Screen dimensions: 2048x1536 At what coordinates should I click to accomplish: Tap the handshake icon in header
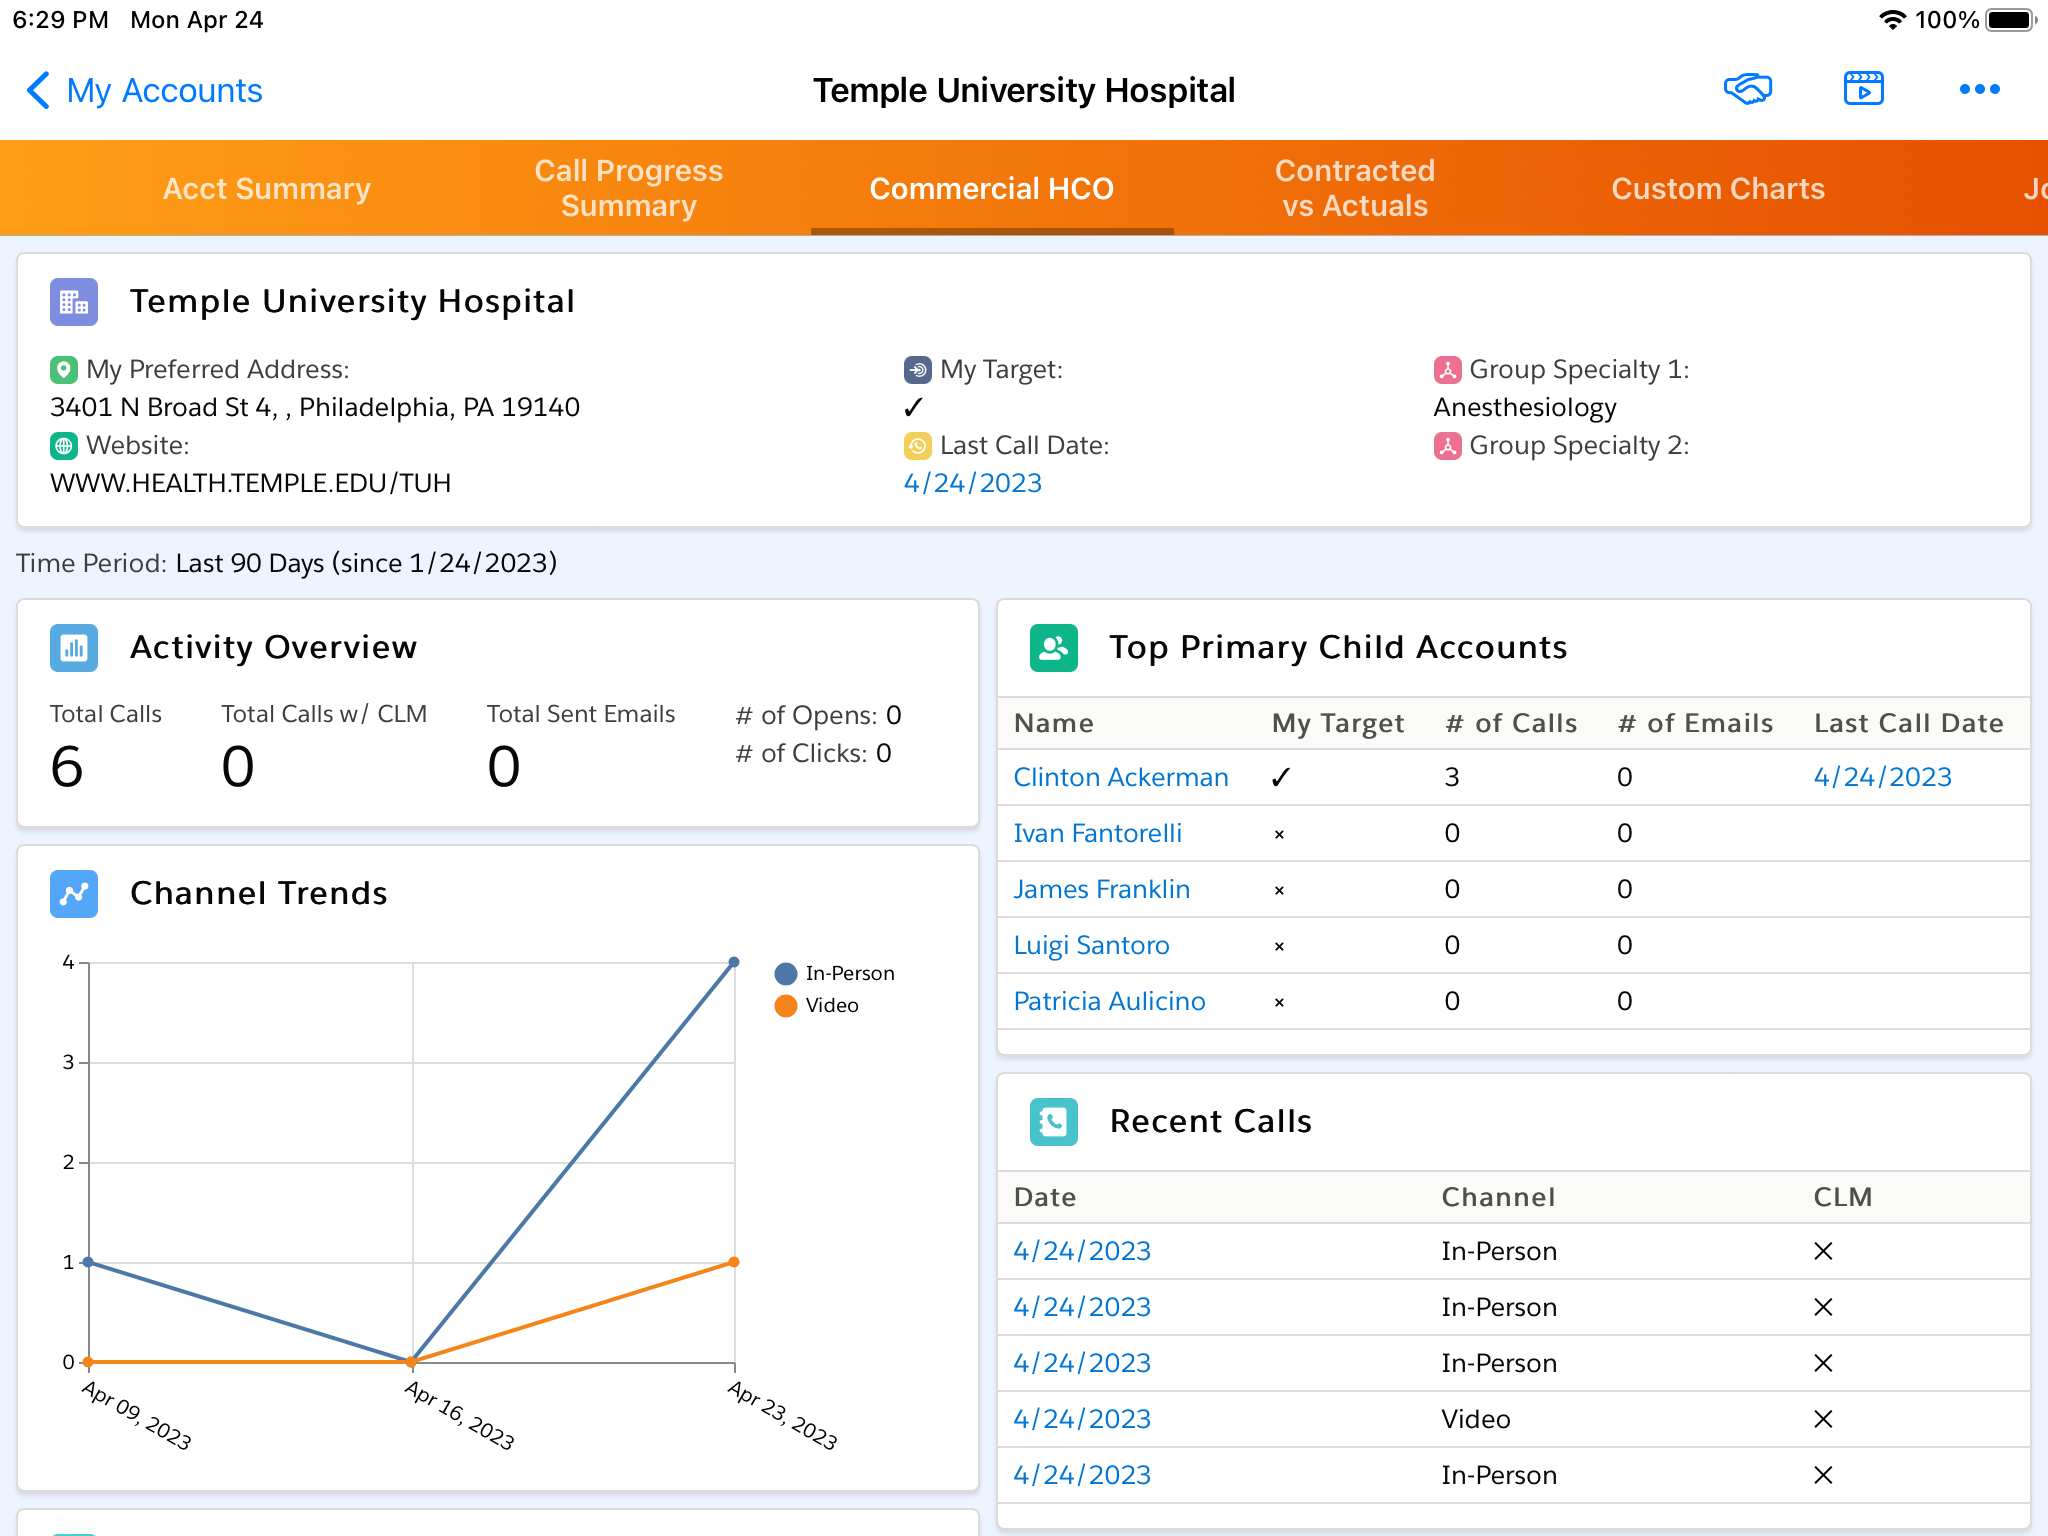1747,90
